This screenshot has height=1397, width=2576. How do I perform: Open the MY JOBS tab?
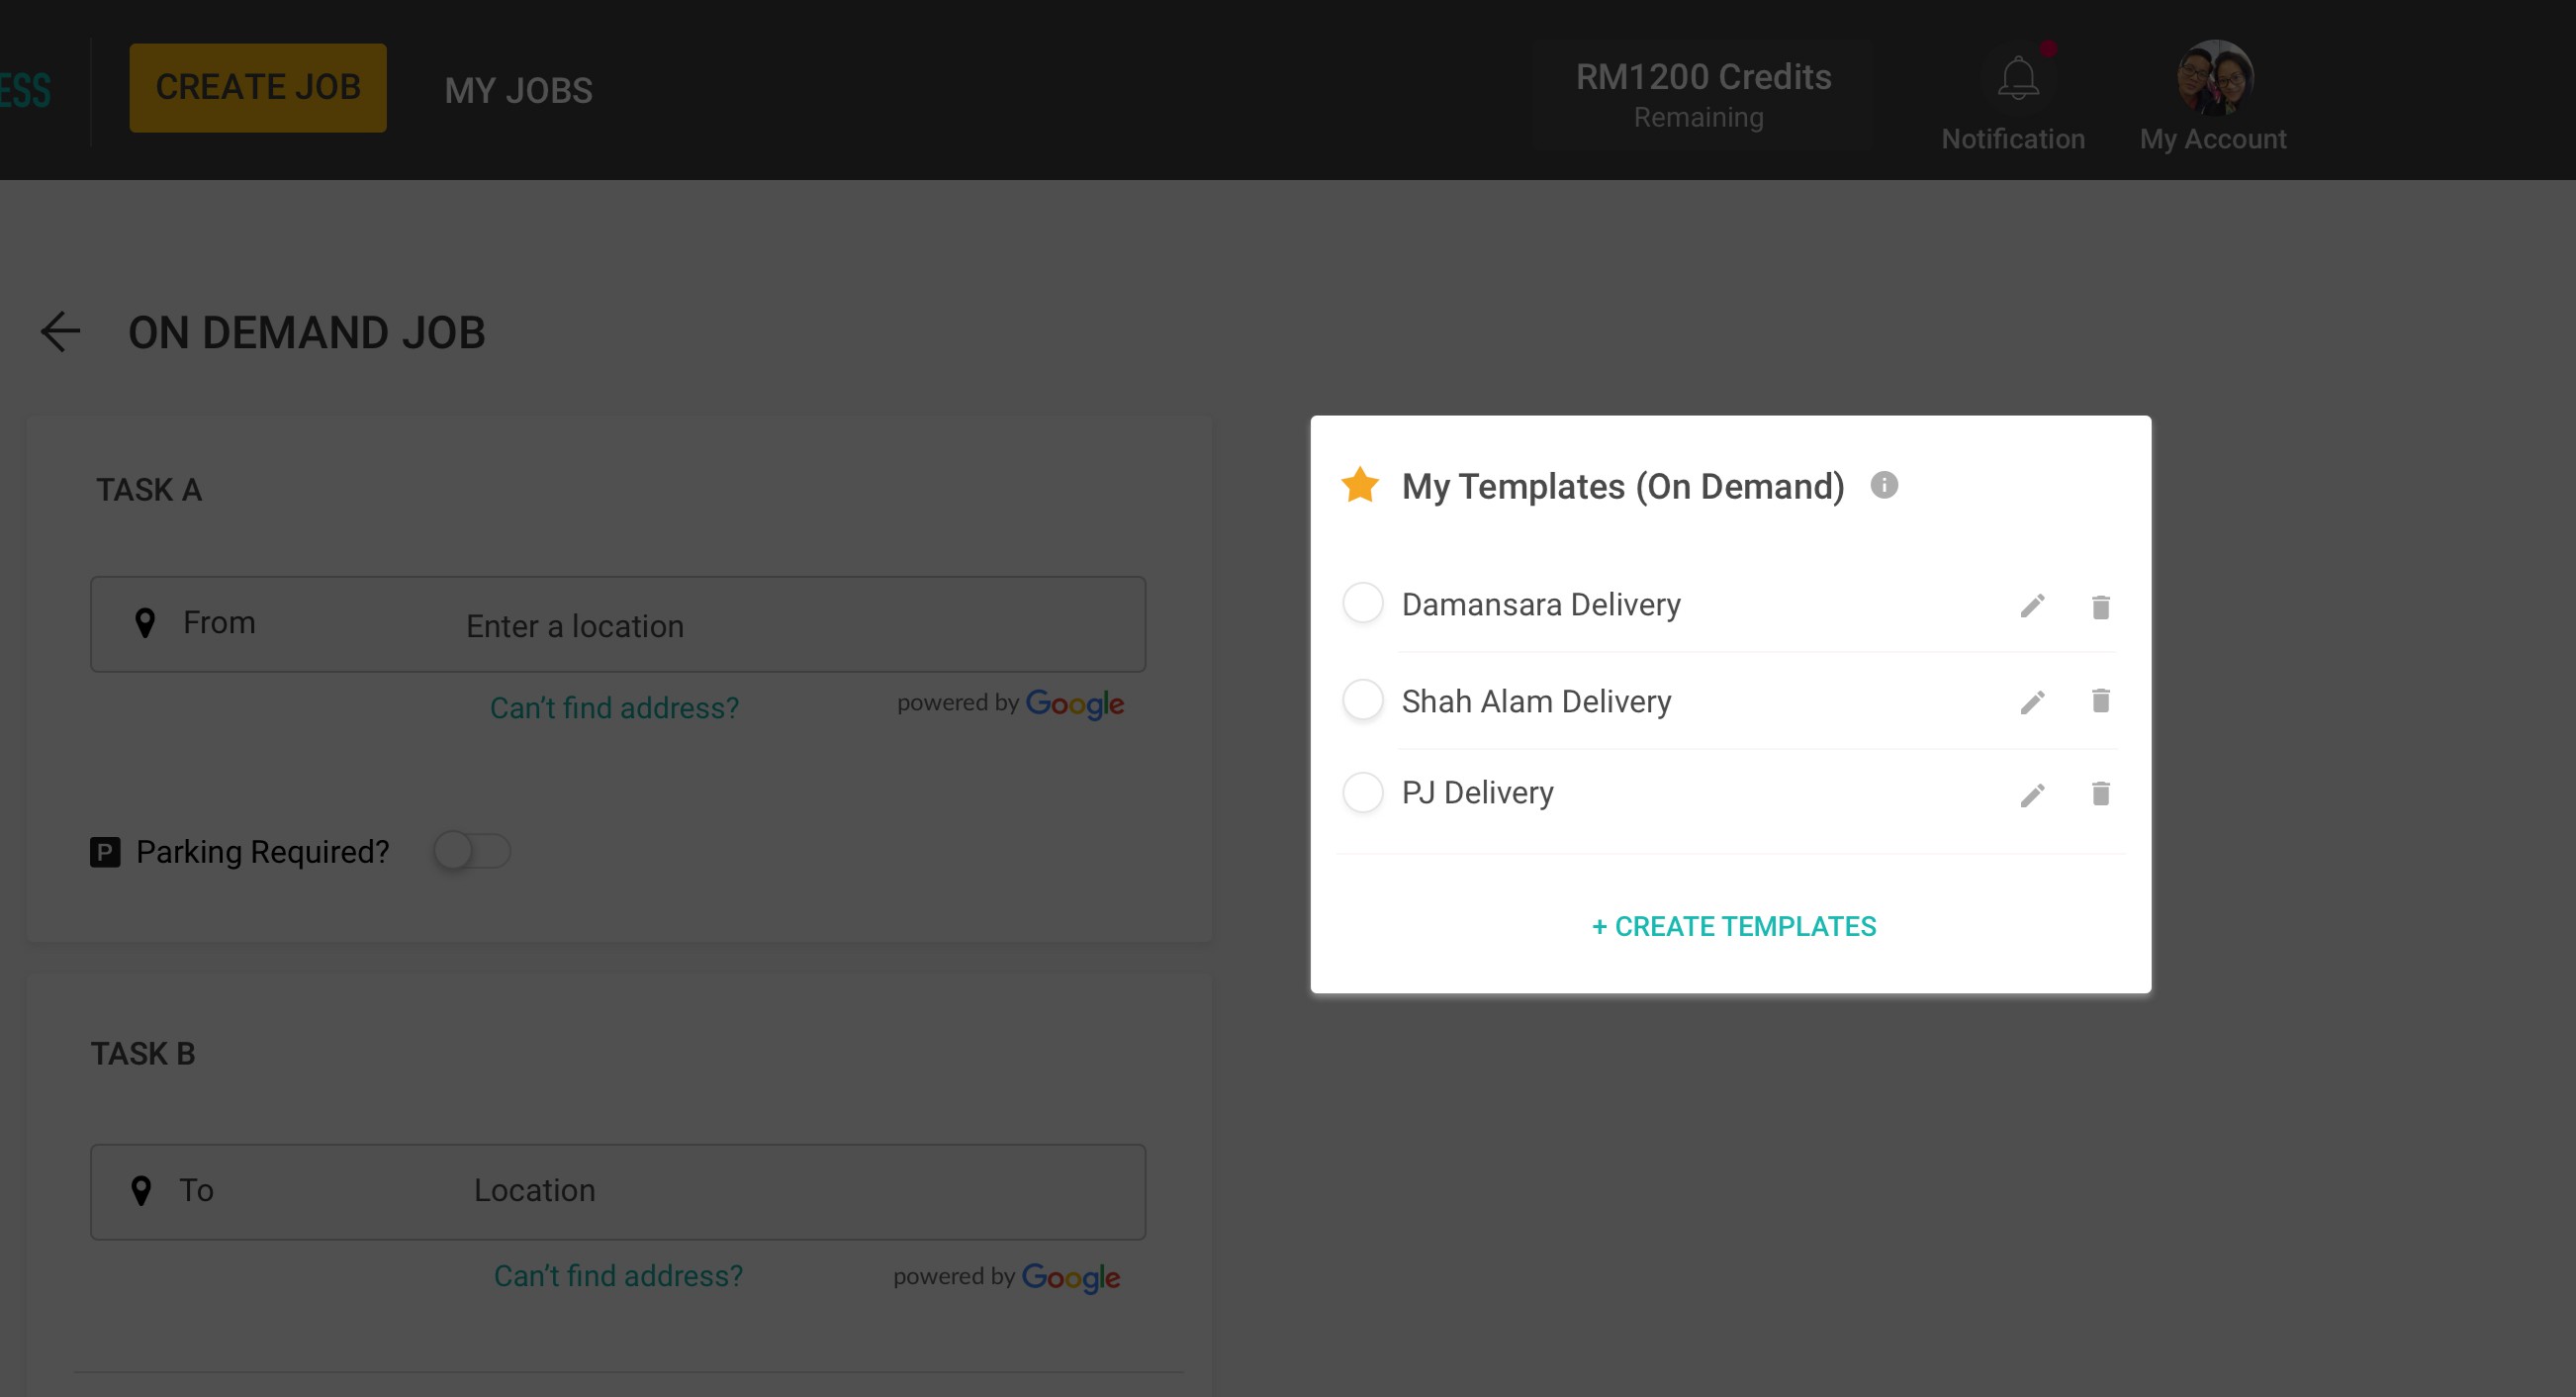[518, 91]
